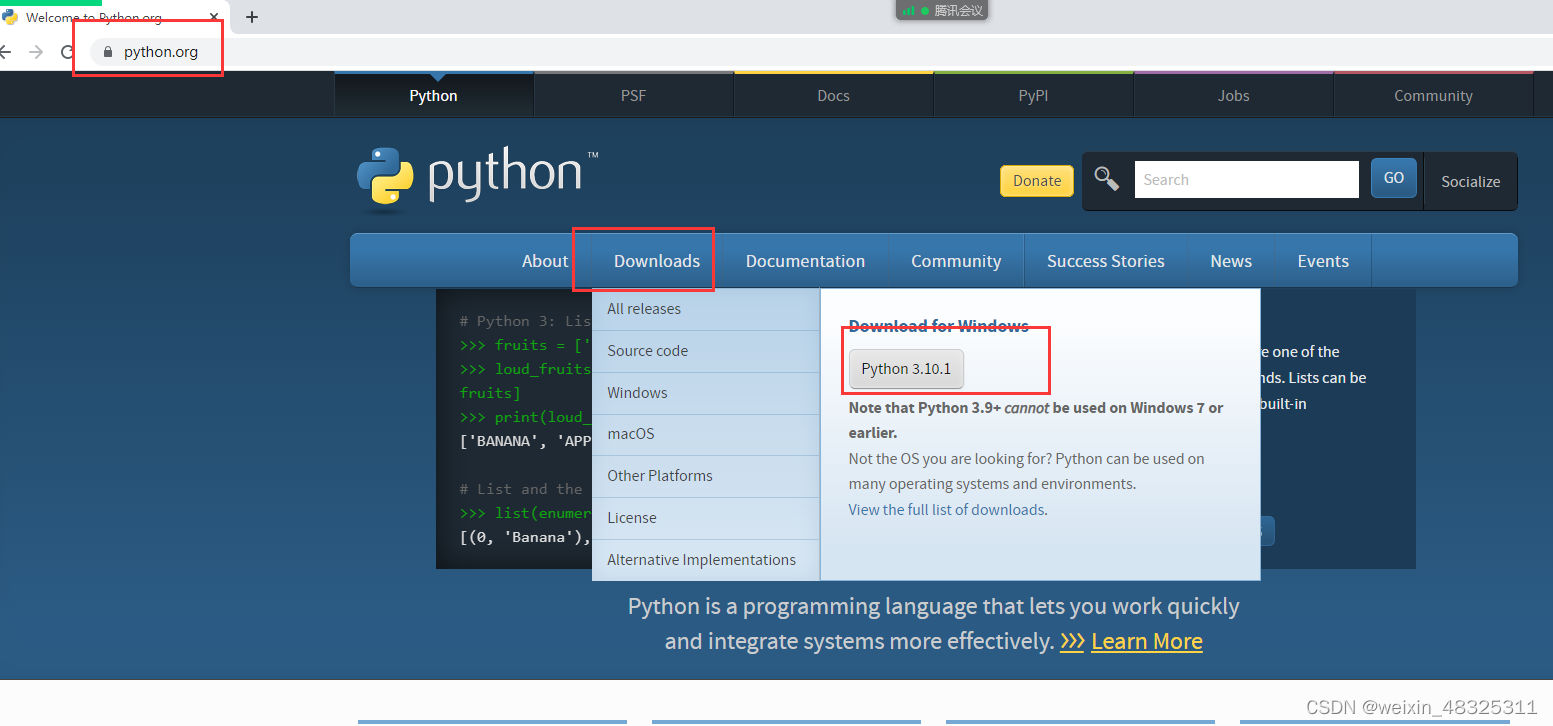Open the full list of downloads link
This screenshot has height=726, width=1553.
pos(946,509)
